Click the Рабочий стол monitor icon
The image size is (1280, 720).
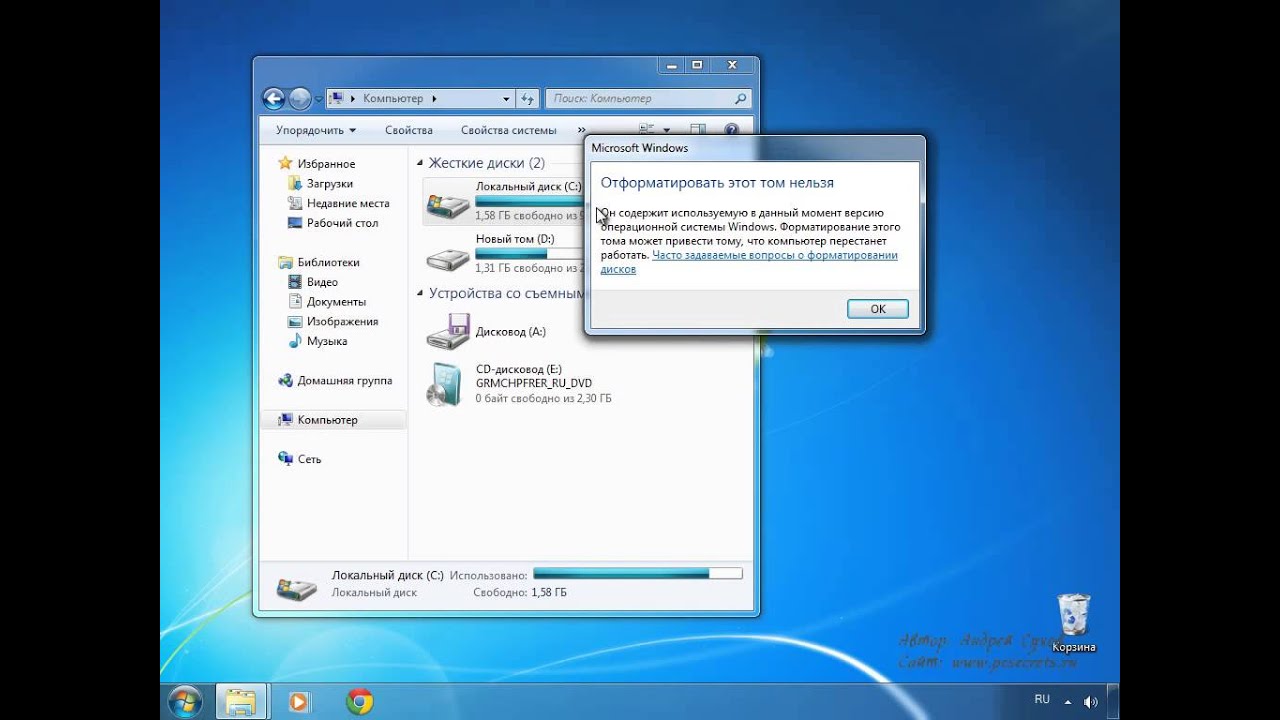pos(295,223)
